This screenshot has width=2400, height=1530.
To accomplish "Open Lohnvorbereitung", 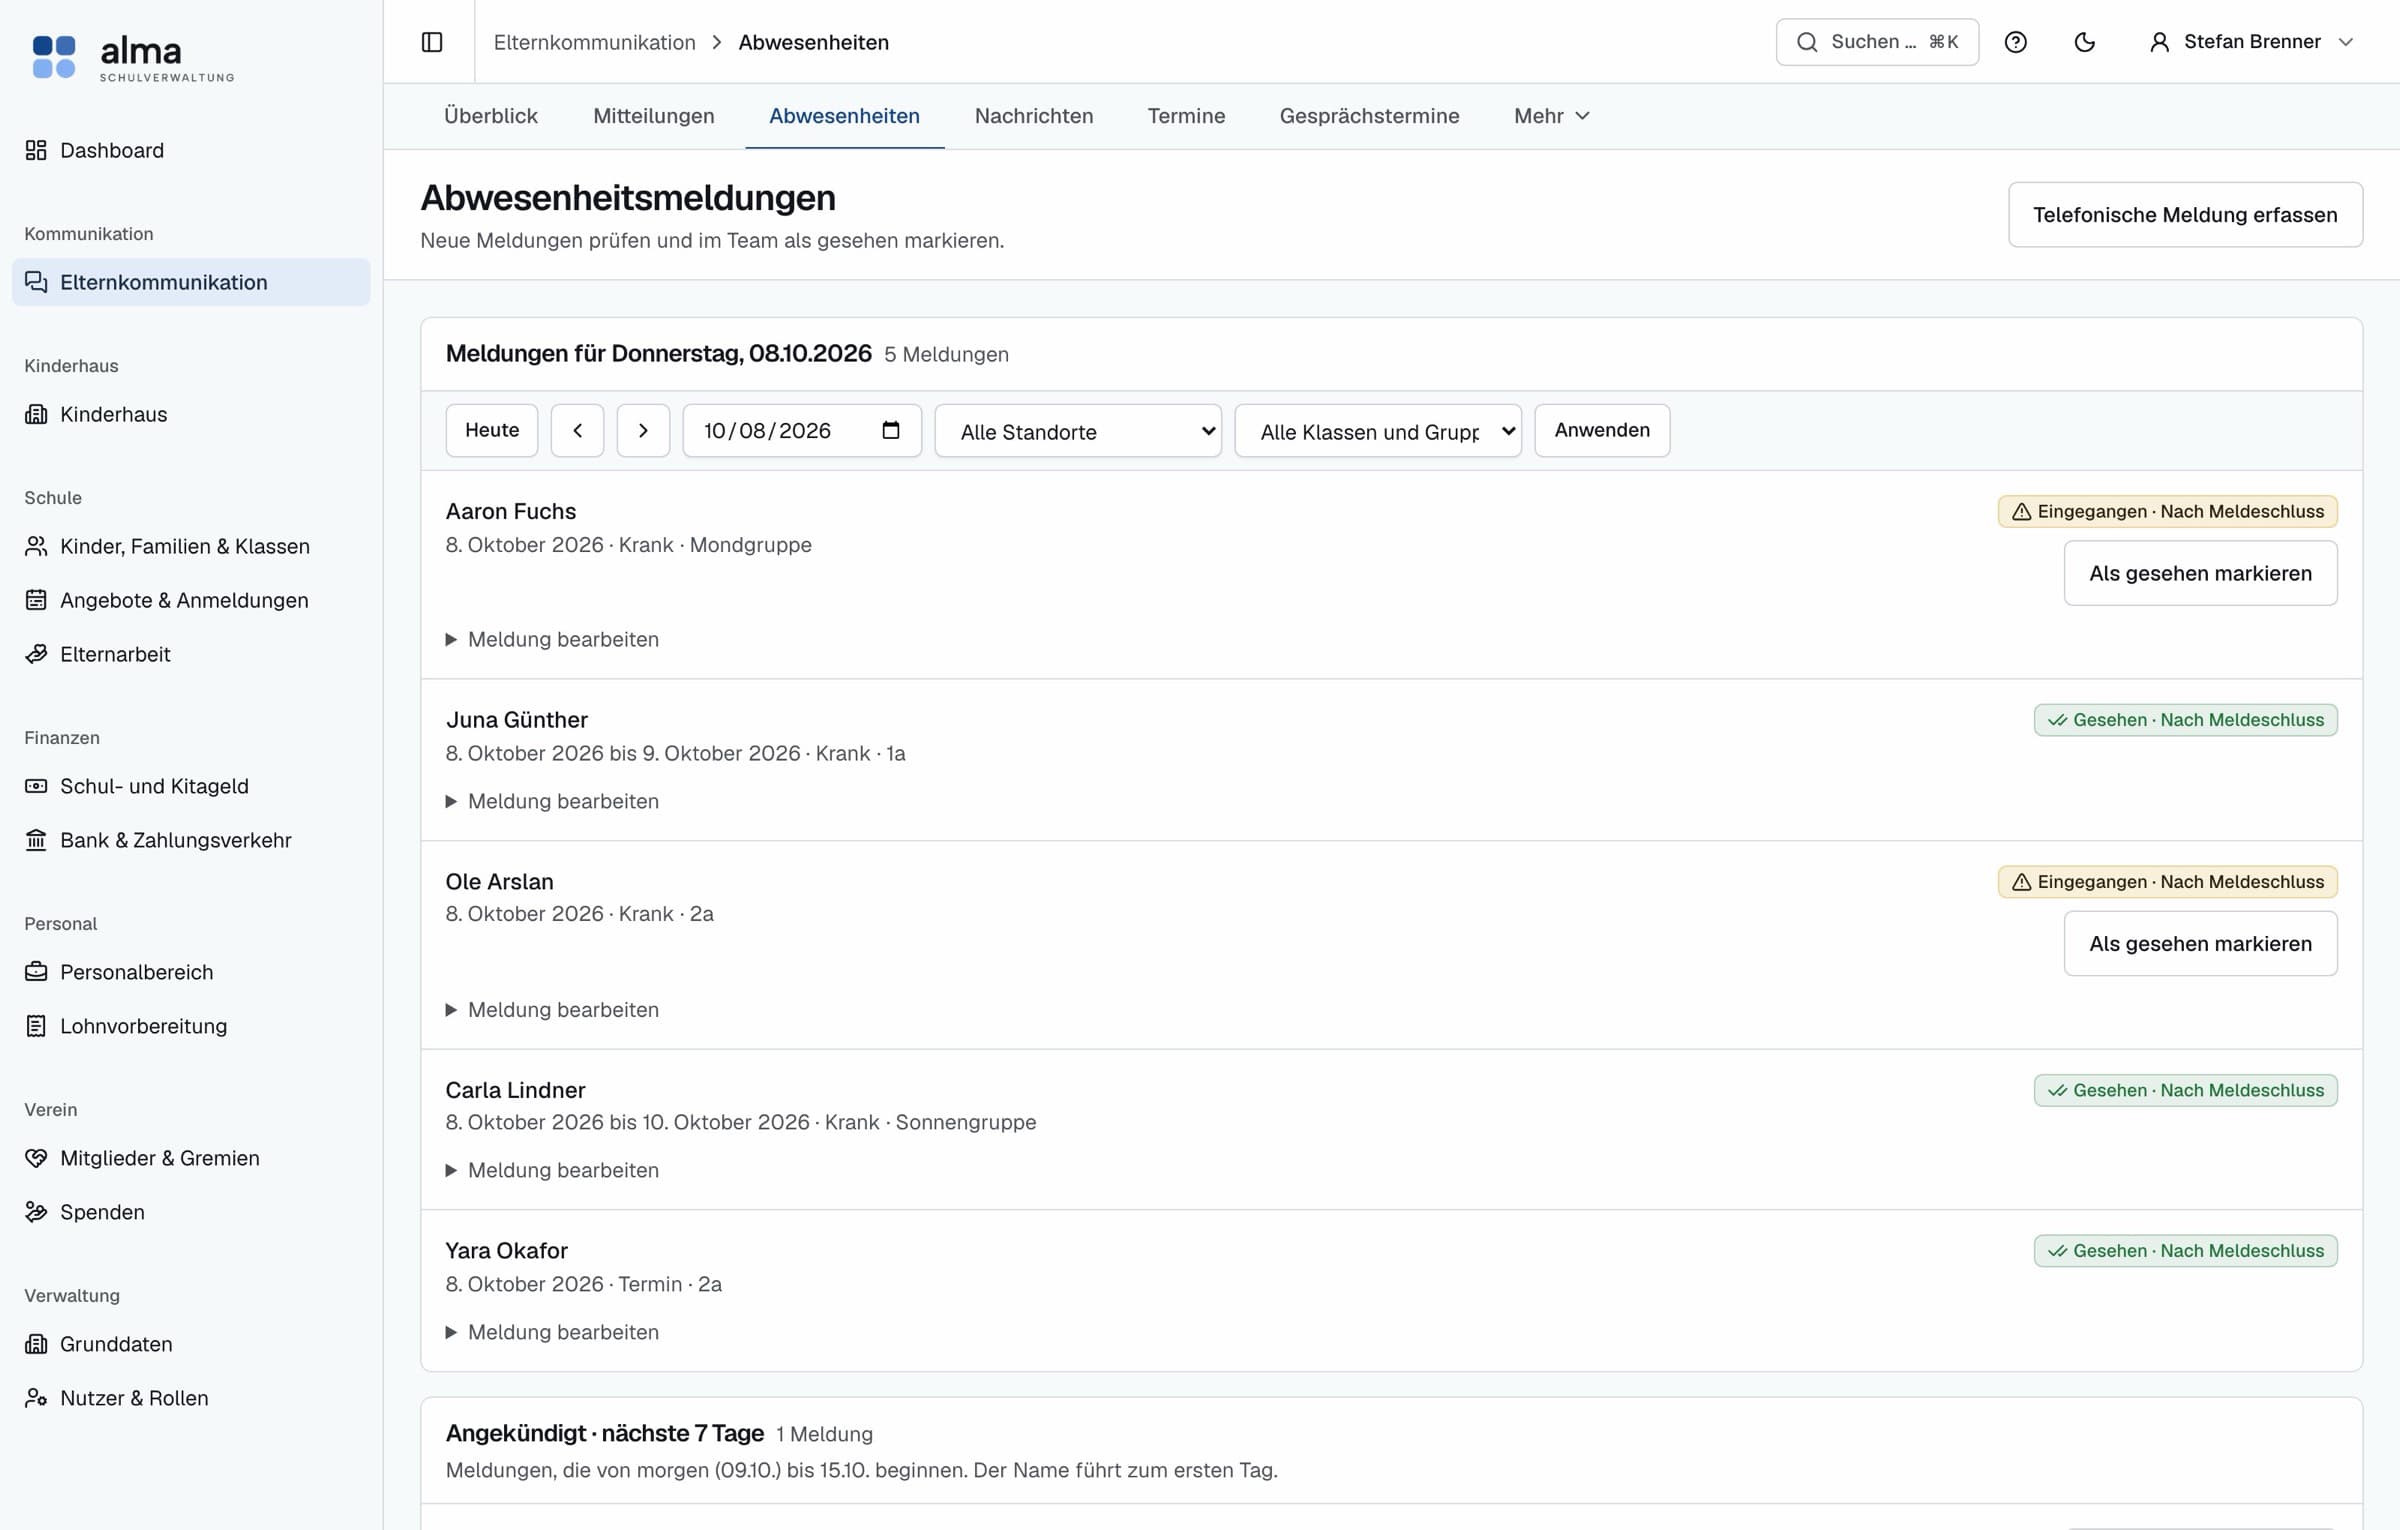I will (191, 1026).
